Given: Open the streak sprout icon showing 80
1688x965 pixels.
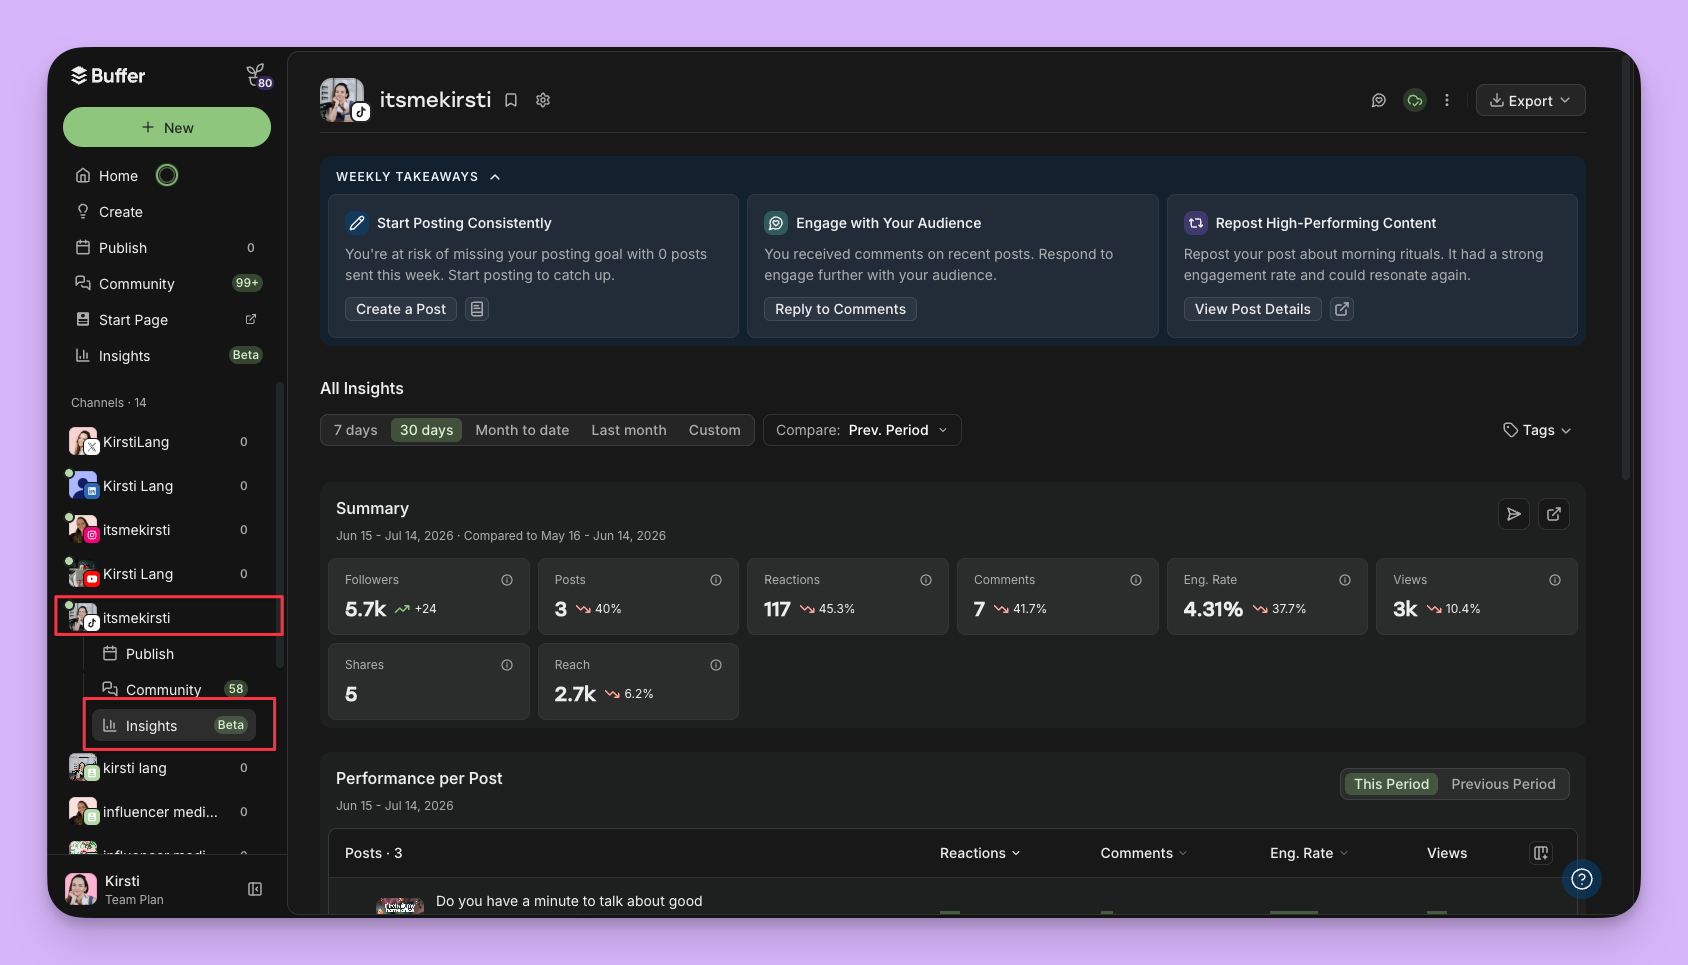Looking at the screenshot, I should [258, 76].
